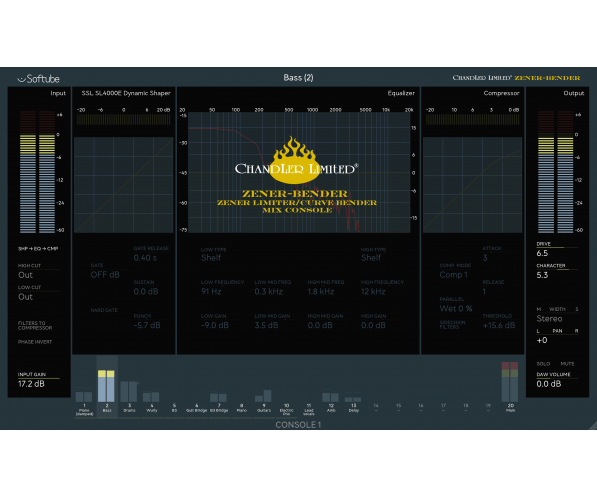
Task: Toggle Filters to Compressor
Action: pyautogui.click(x=35, y=325)
